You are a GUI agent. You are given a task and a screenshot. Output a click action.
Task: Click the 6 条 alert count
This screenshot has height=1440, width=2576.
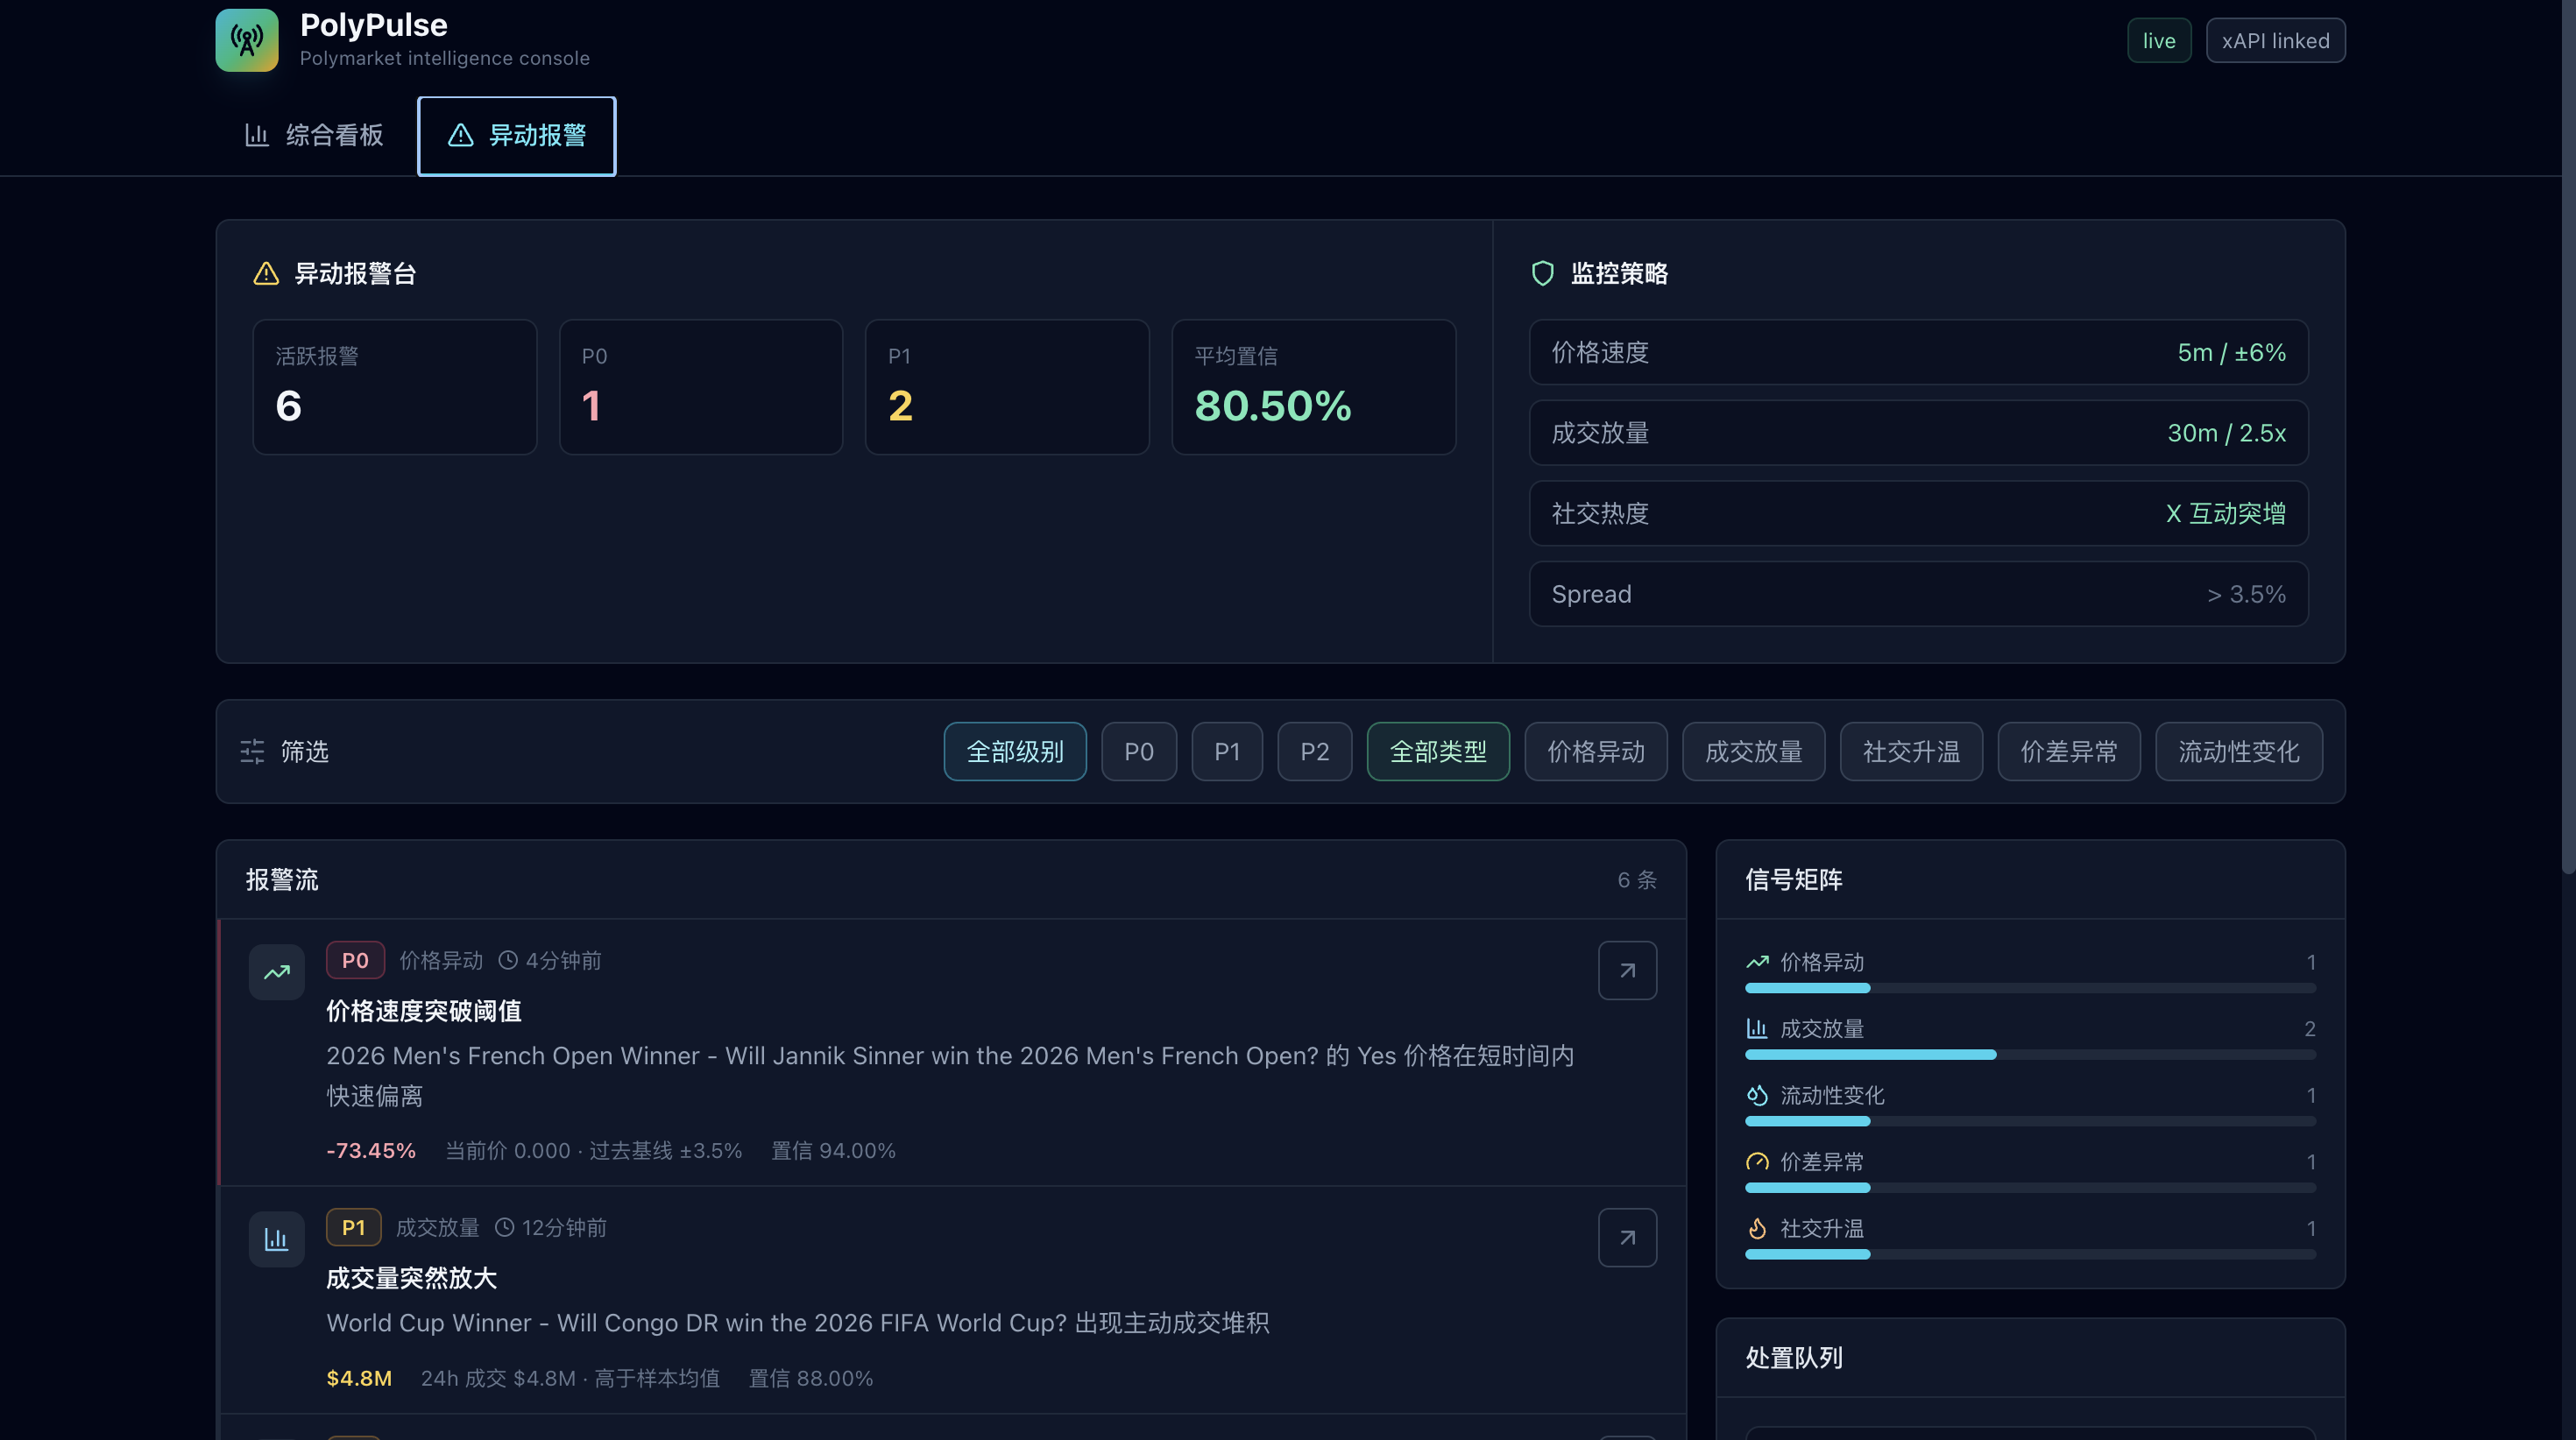click(x=1637, y=880)
